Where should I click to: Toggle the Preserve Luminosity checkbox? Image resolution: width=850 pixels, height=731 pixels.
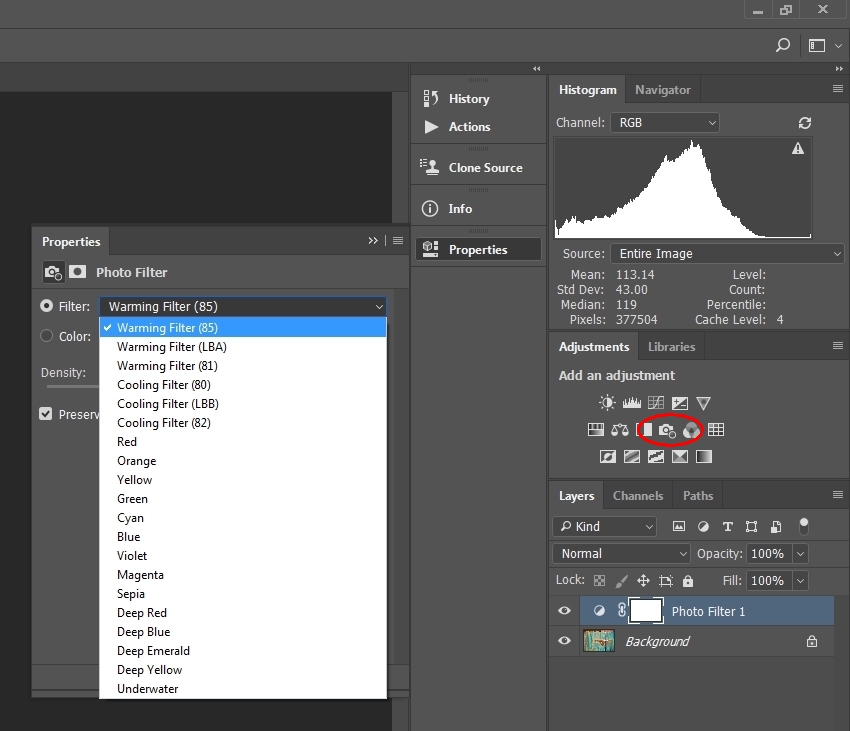pos(46,414)
